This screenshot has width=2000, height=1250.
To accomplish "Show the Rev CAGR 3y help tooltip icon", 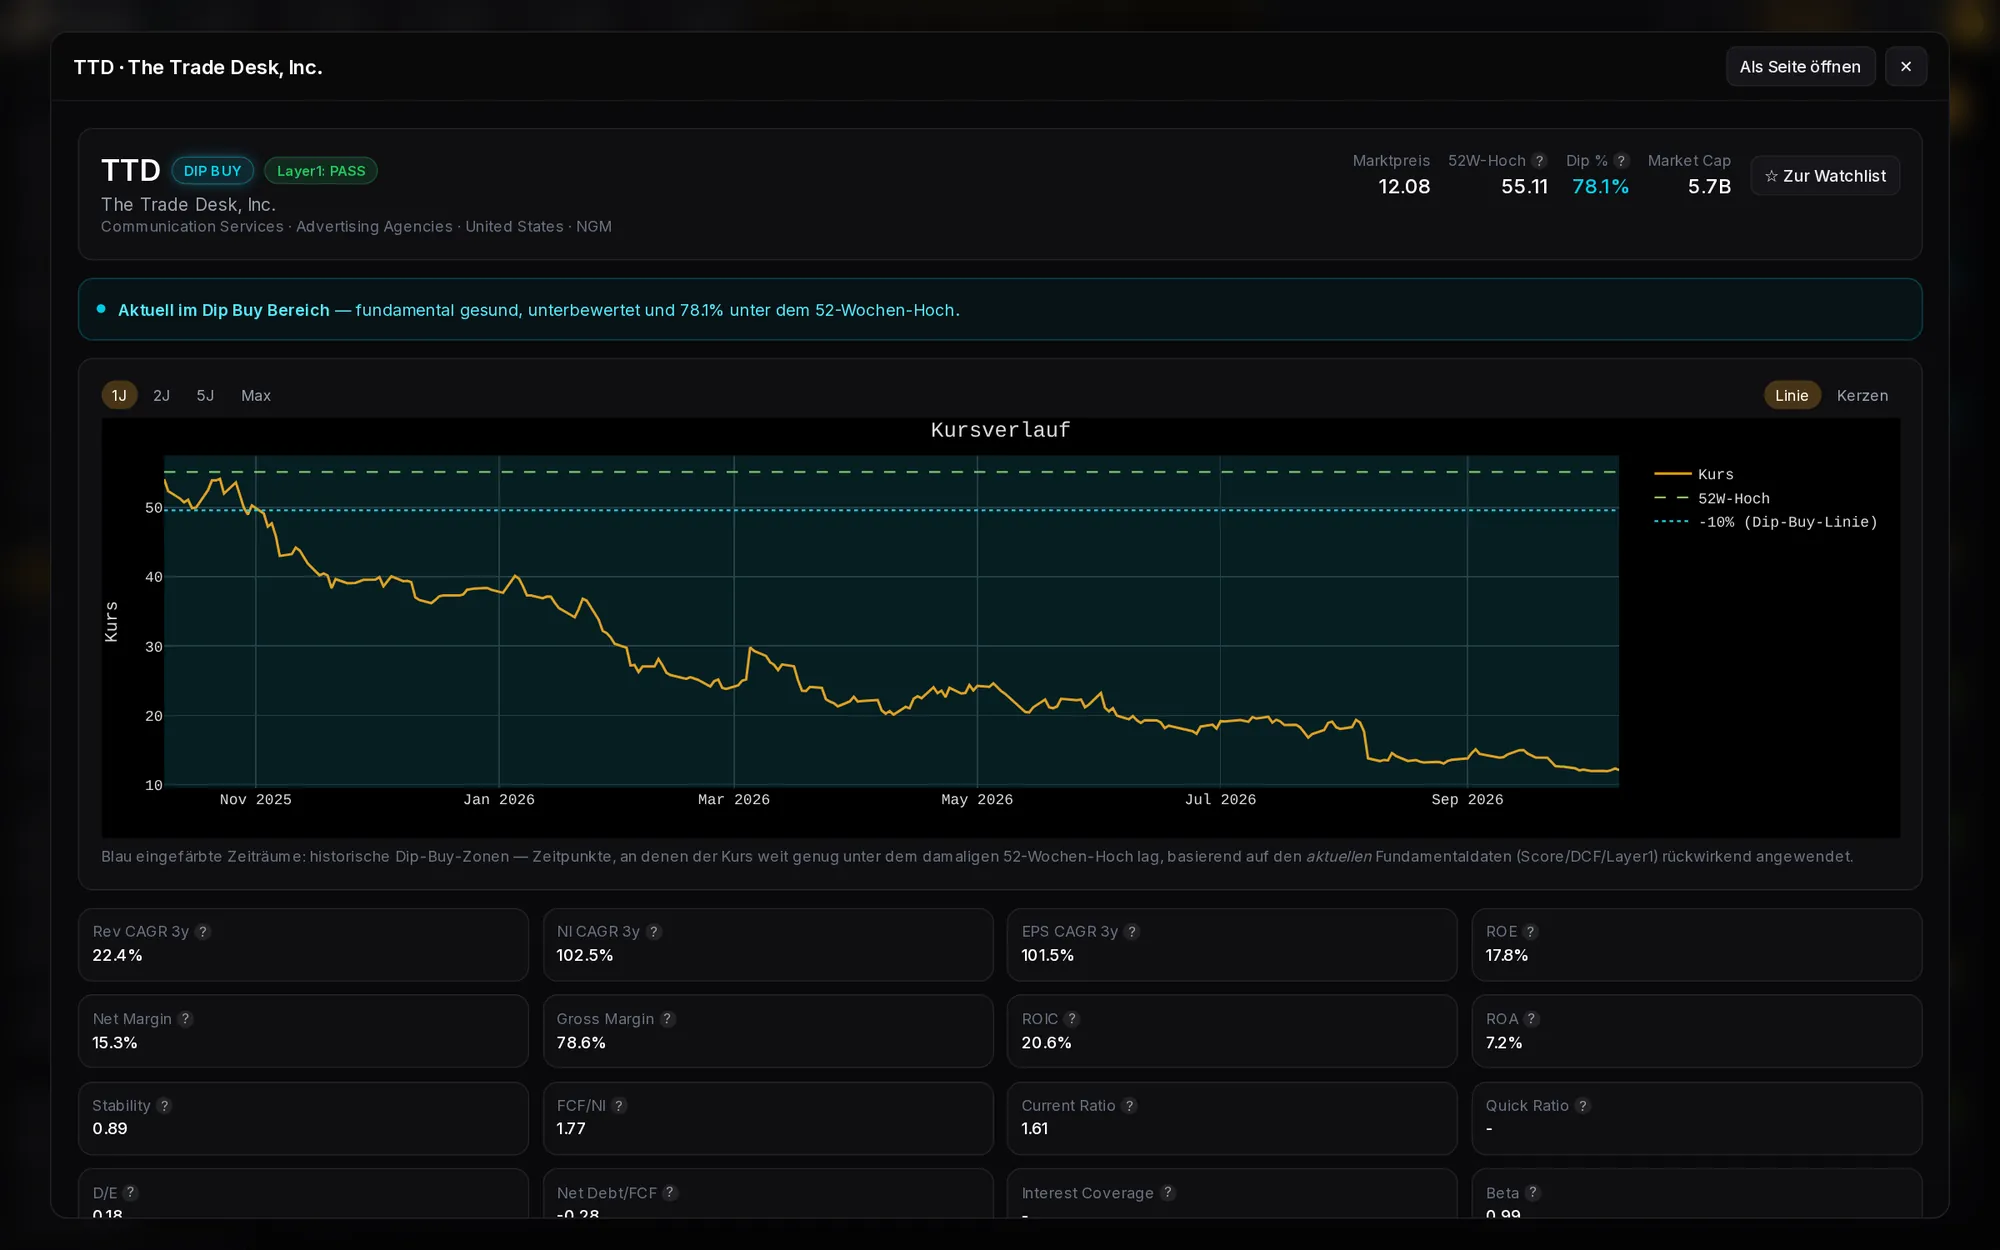I will [203, 932].
